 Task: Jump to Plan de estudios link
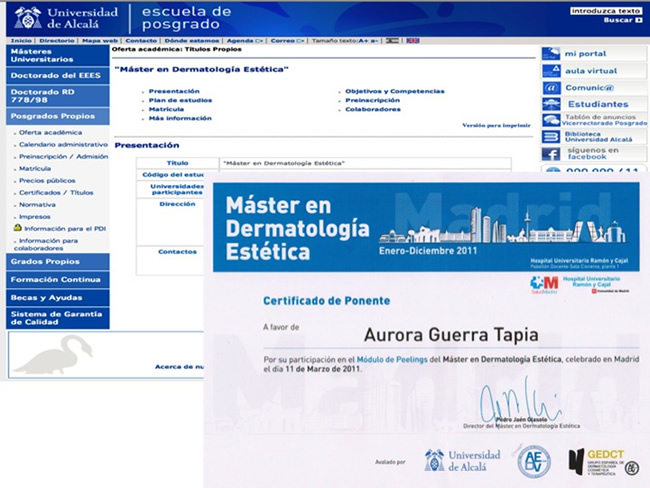[180, 100]
